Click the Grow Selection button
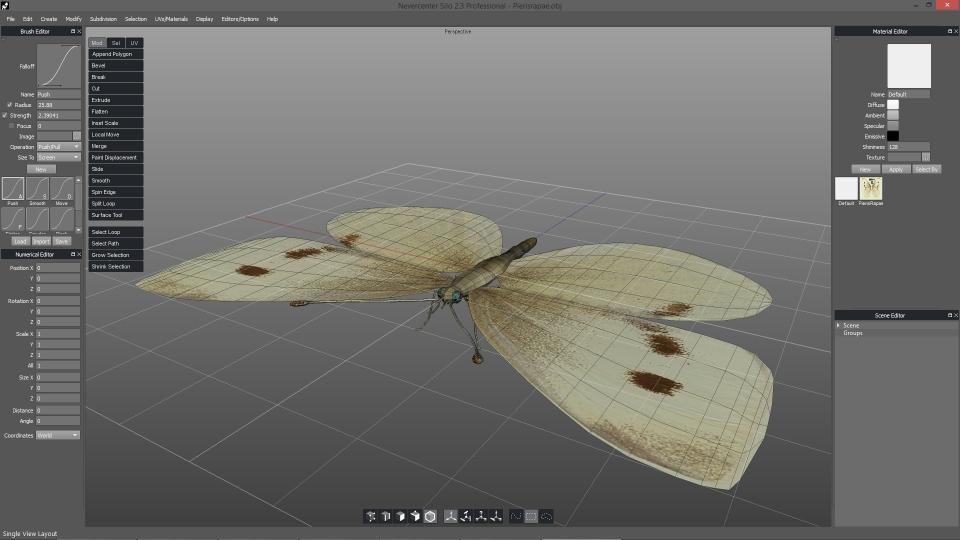This screenshot has width=960, height=540. click(x=116, y=255)
